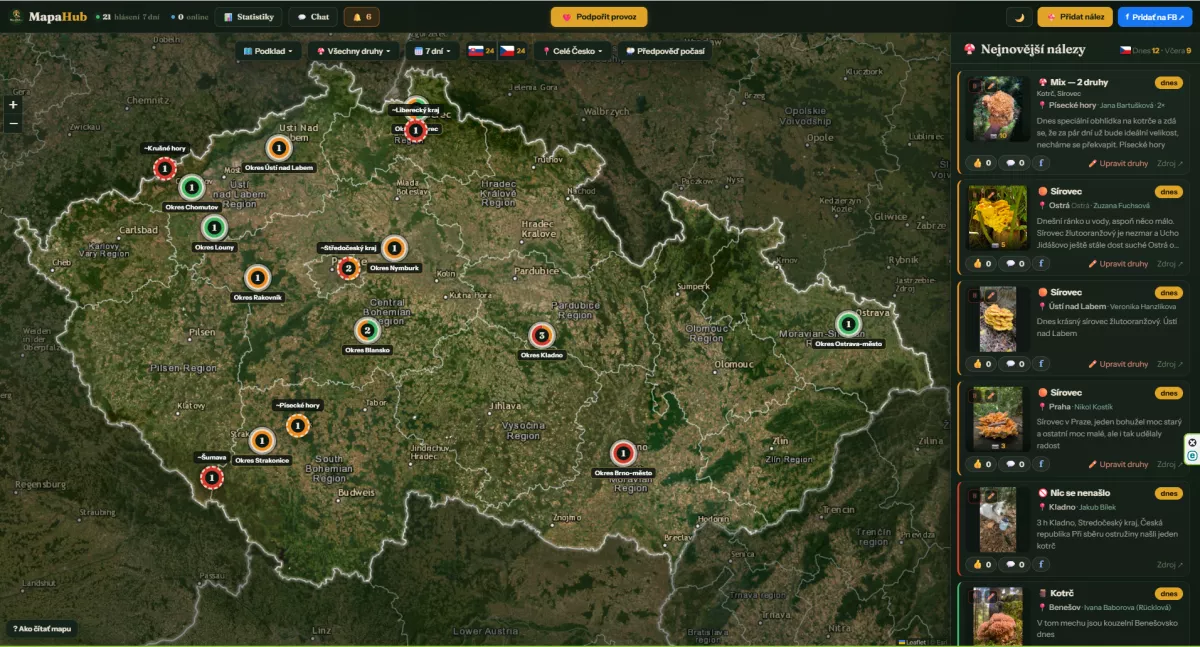This screenshot has width=1200, height=647.
Task: Like the Sírovec Ostrá post
Action: [x=982, y=264]
